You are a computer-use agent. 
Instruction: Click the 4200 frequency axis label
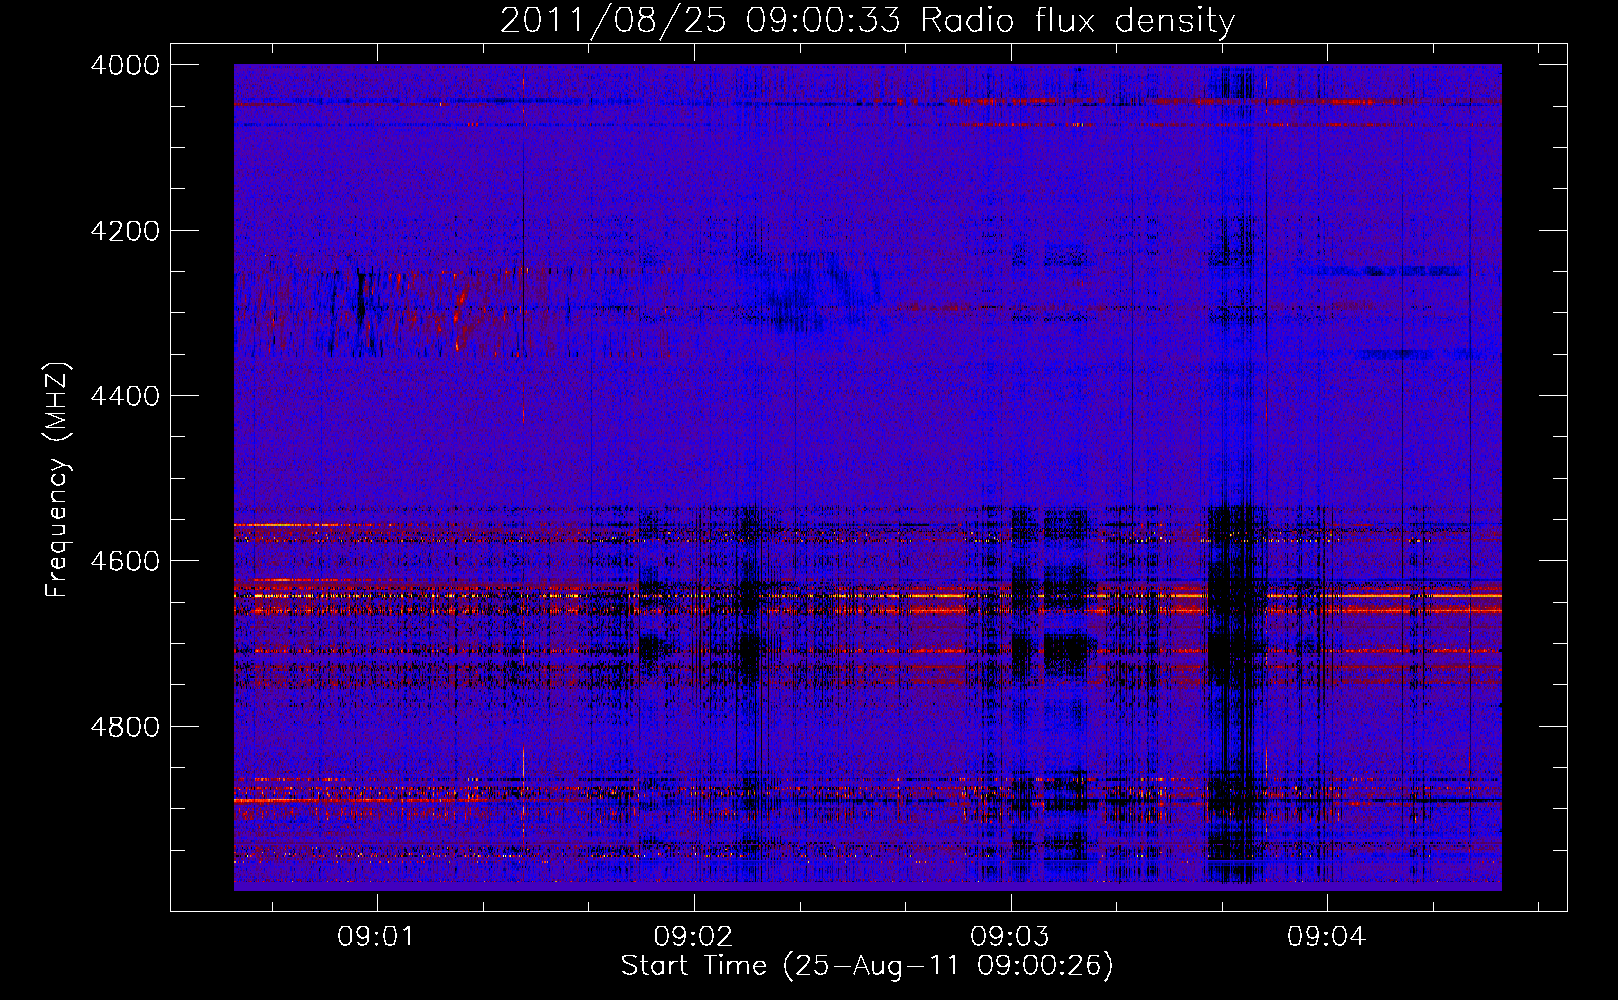(125, 231)
